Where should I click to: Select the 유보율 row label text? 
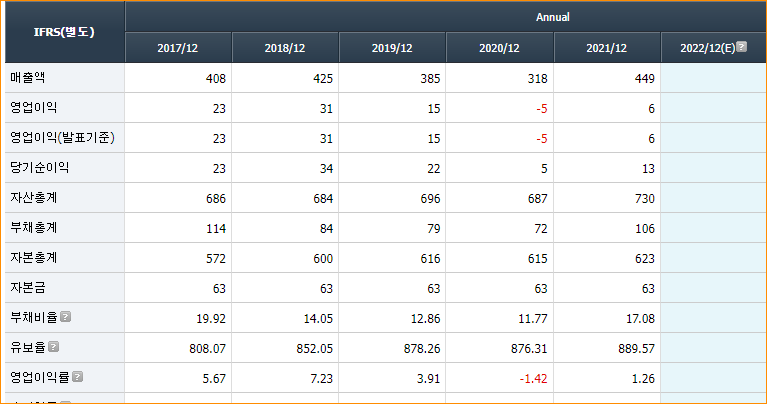28,347
